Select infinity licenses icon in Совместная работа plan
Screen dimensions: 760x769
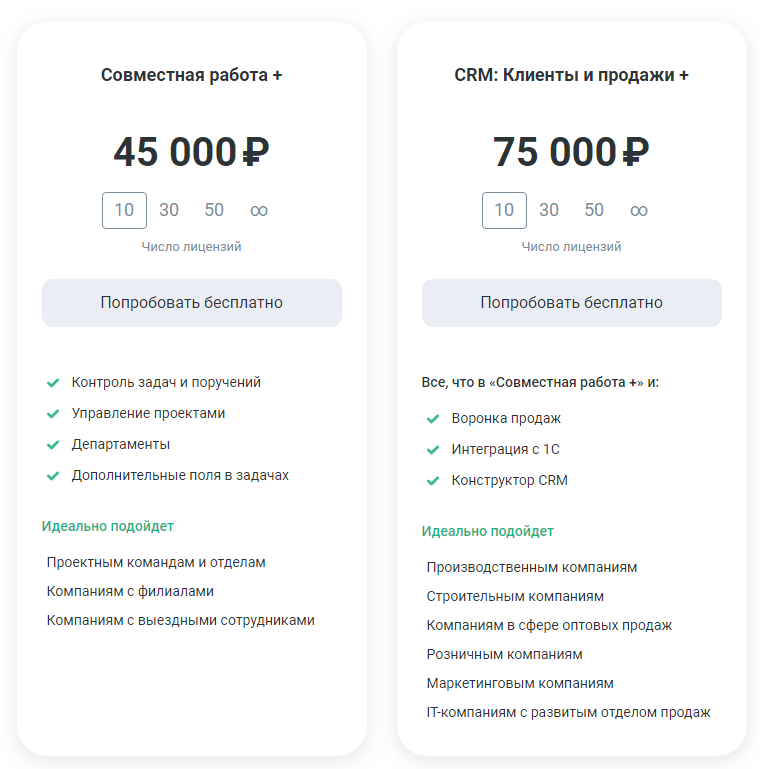pyautogui.click(x=259, y=210)
